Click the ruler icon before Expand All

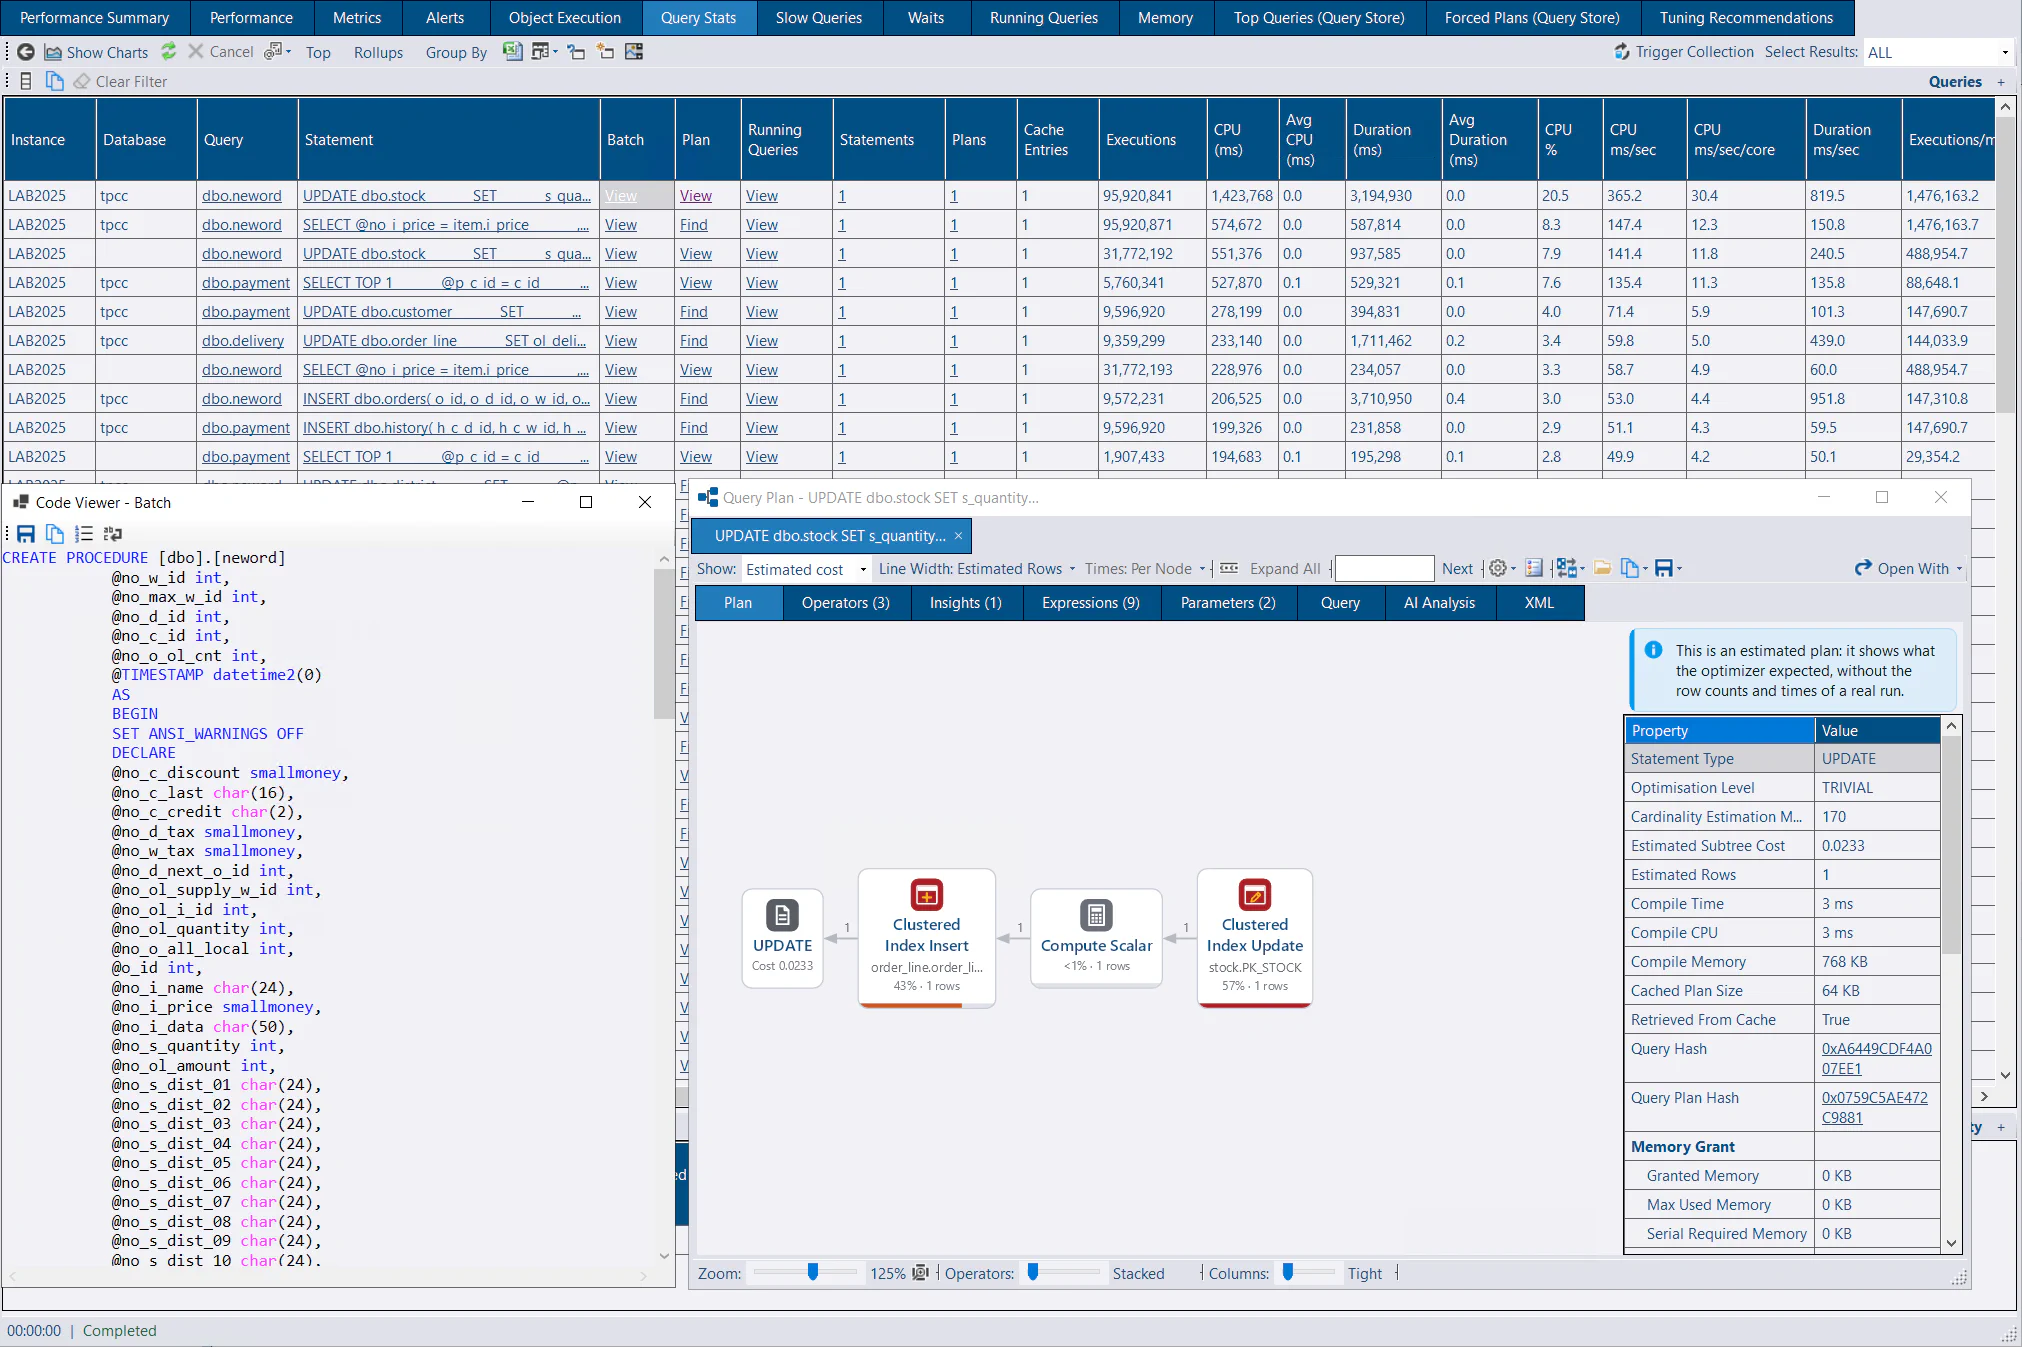coord(1229,568)
